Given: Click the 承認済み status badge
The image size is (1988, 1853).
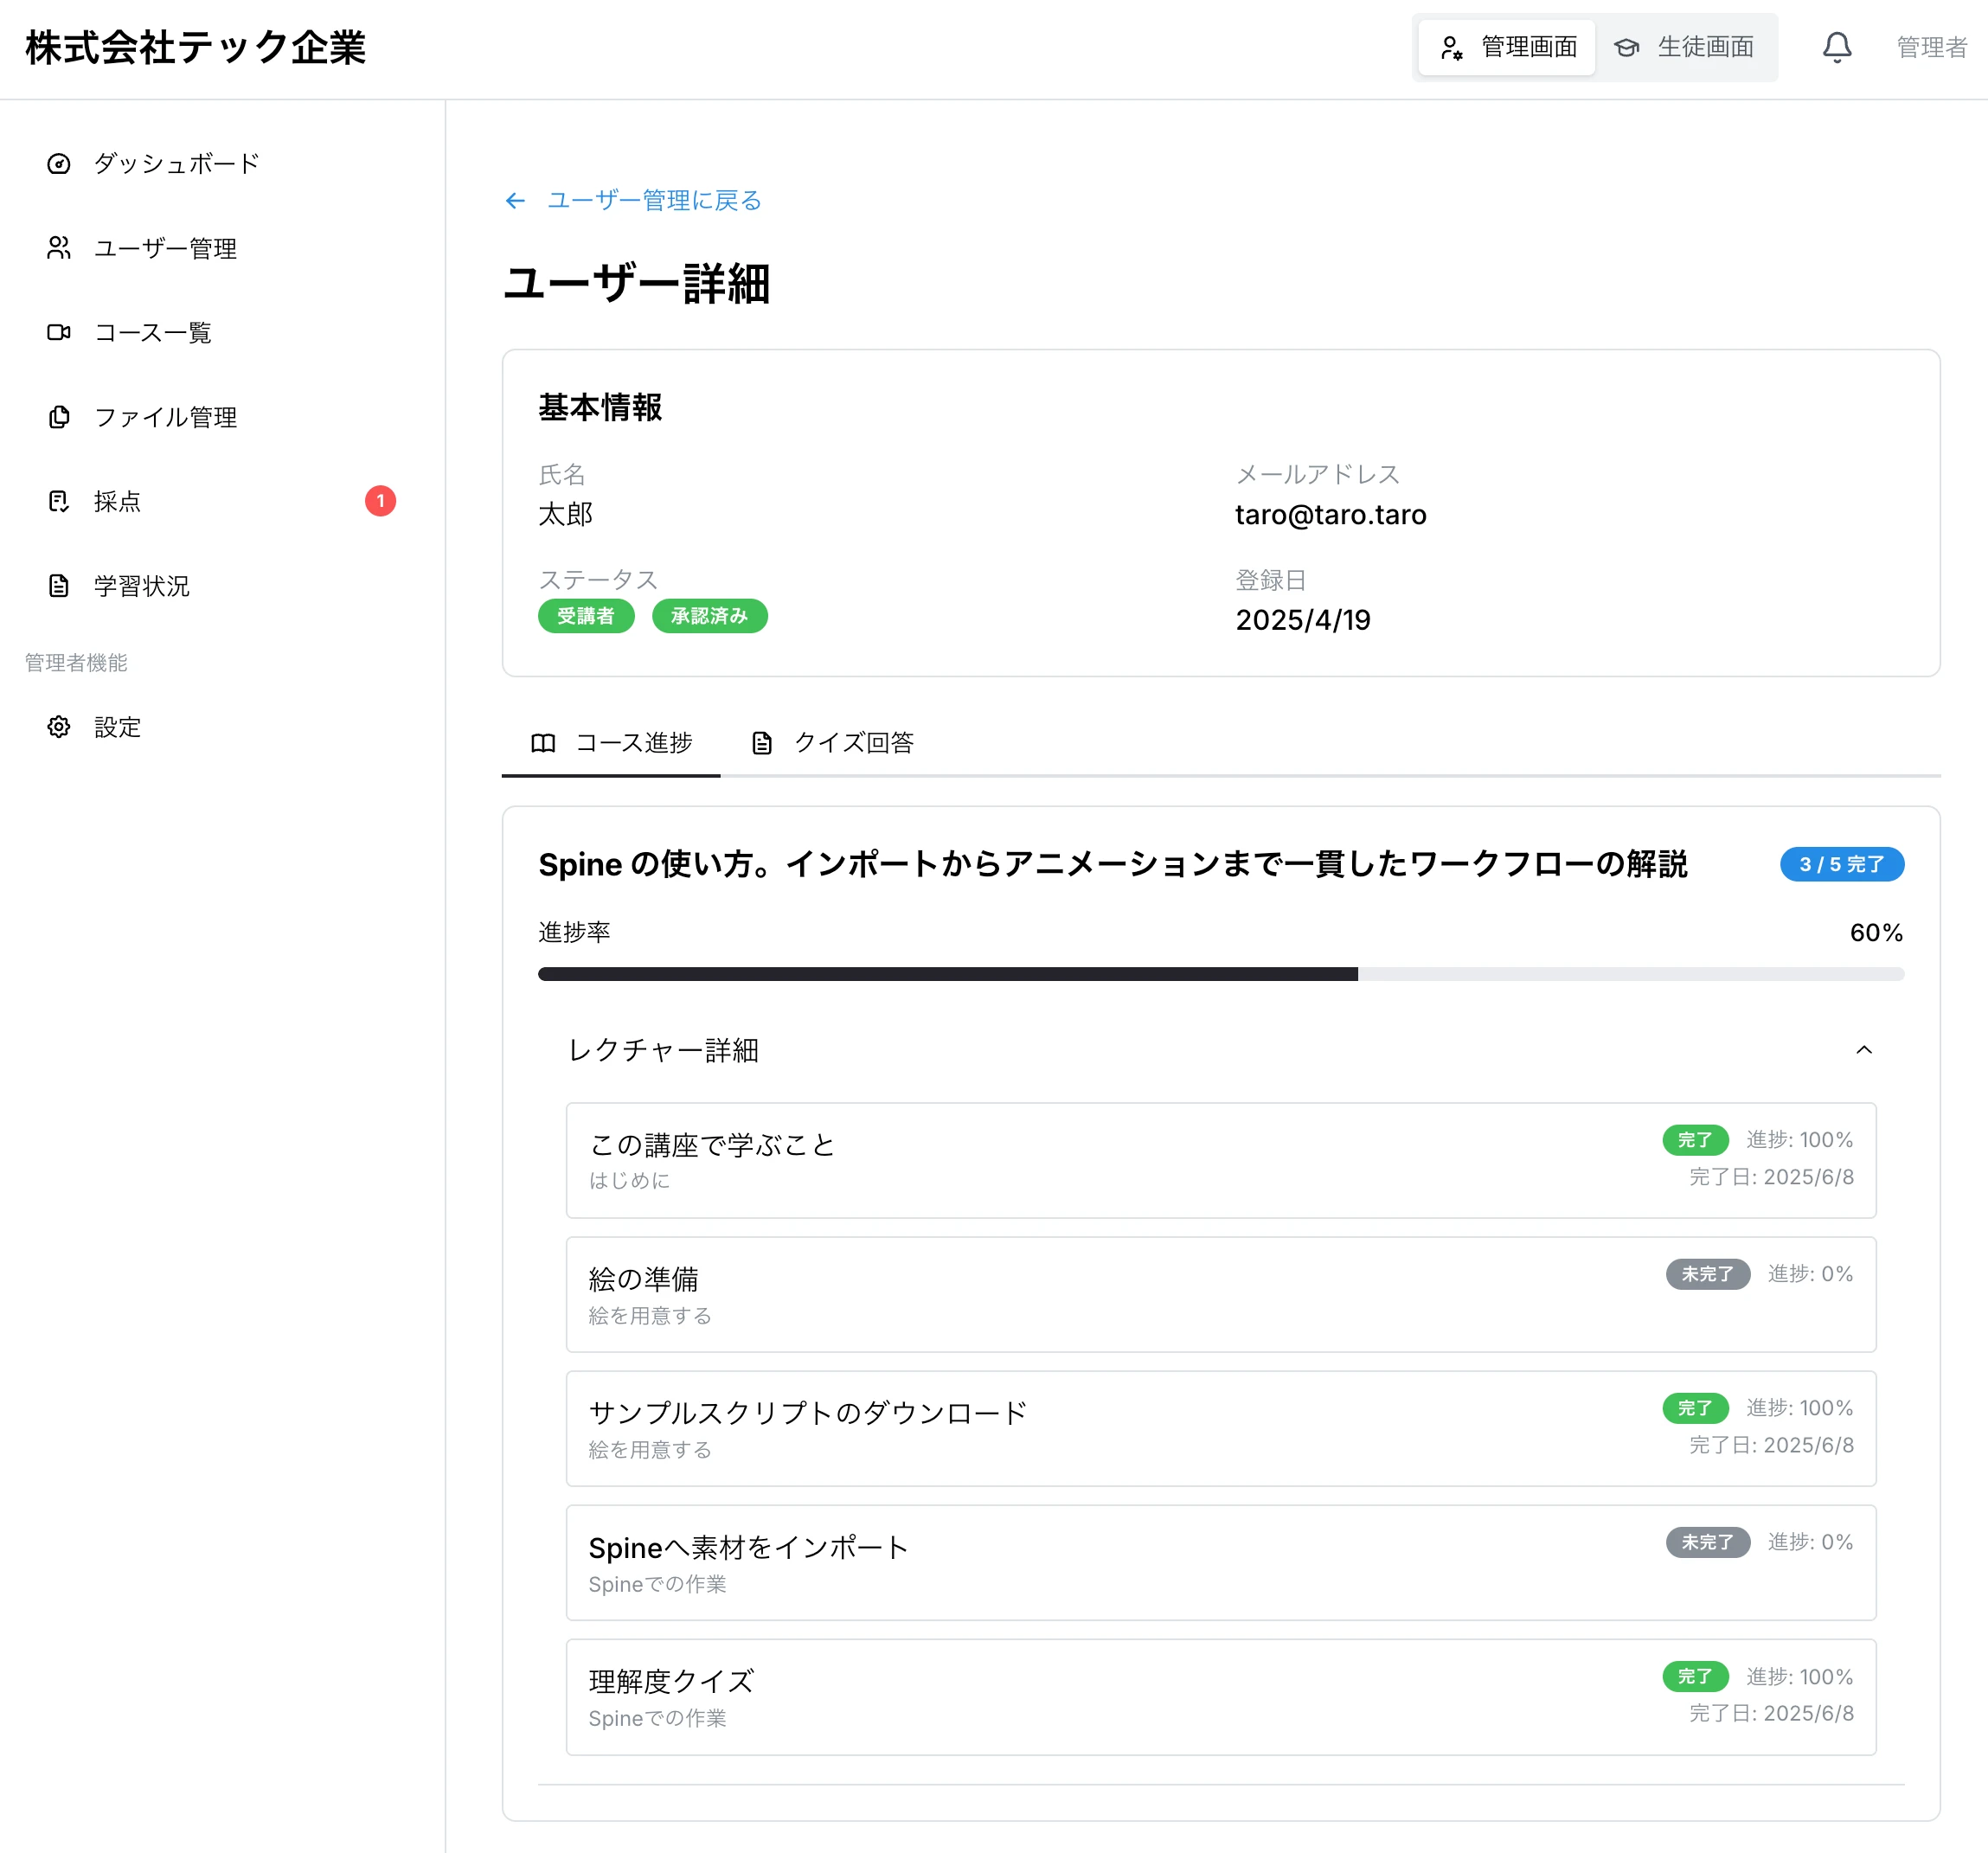Looking at the screenshot, I should [709, 616].
